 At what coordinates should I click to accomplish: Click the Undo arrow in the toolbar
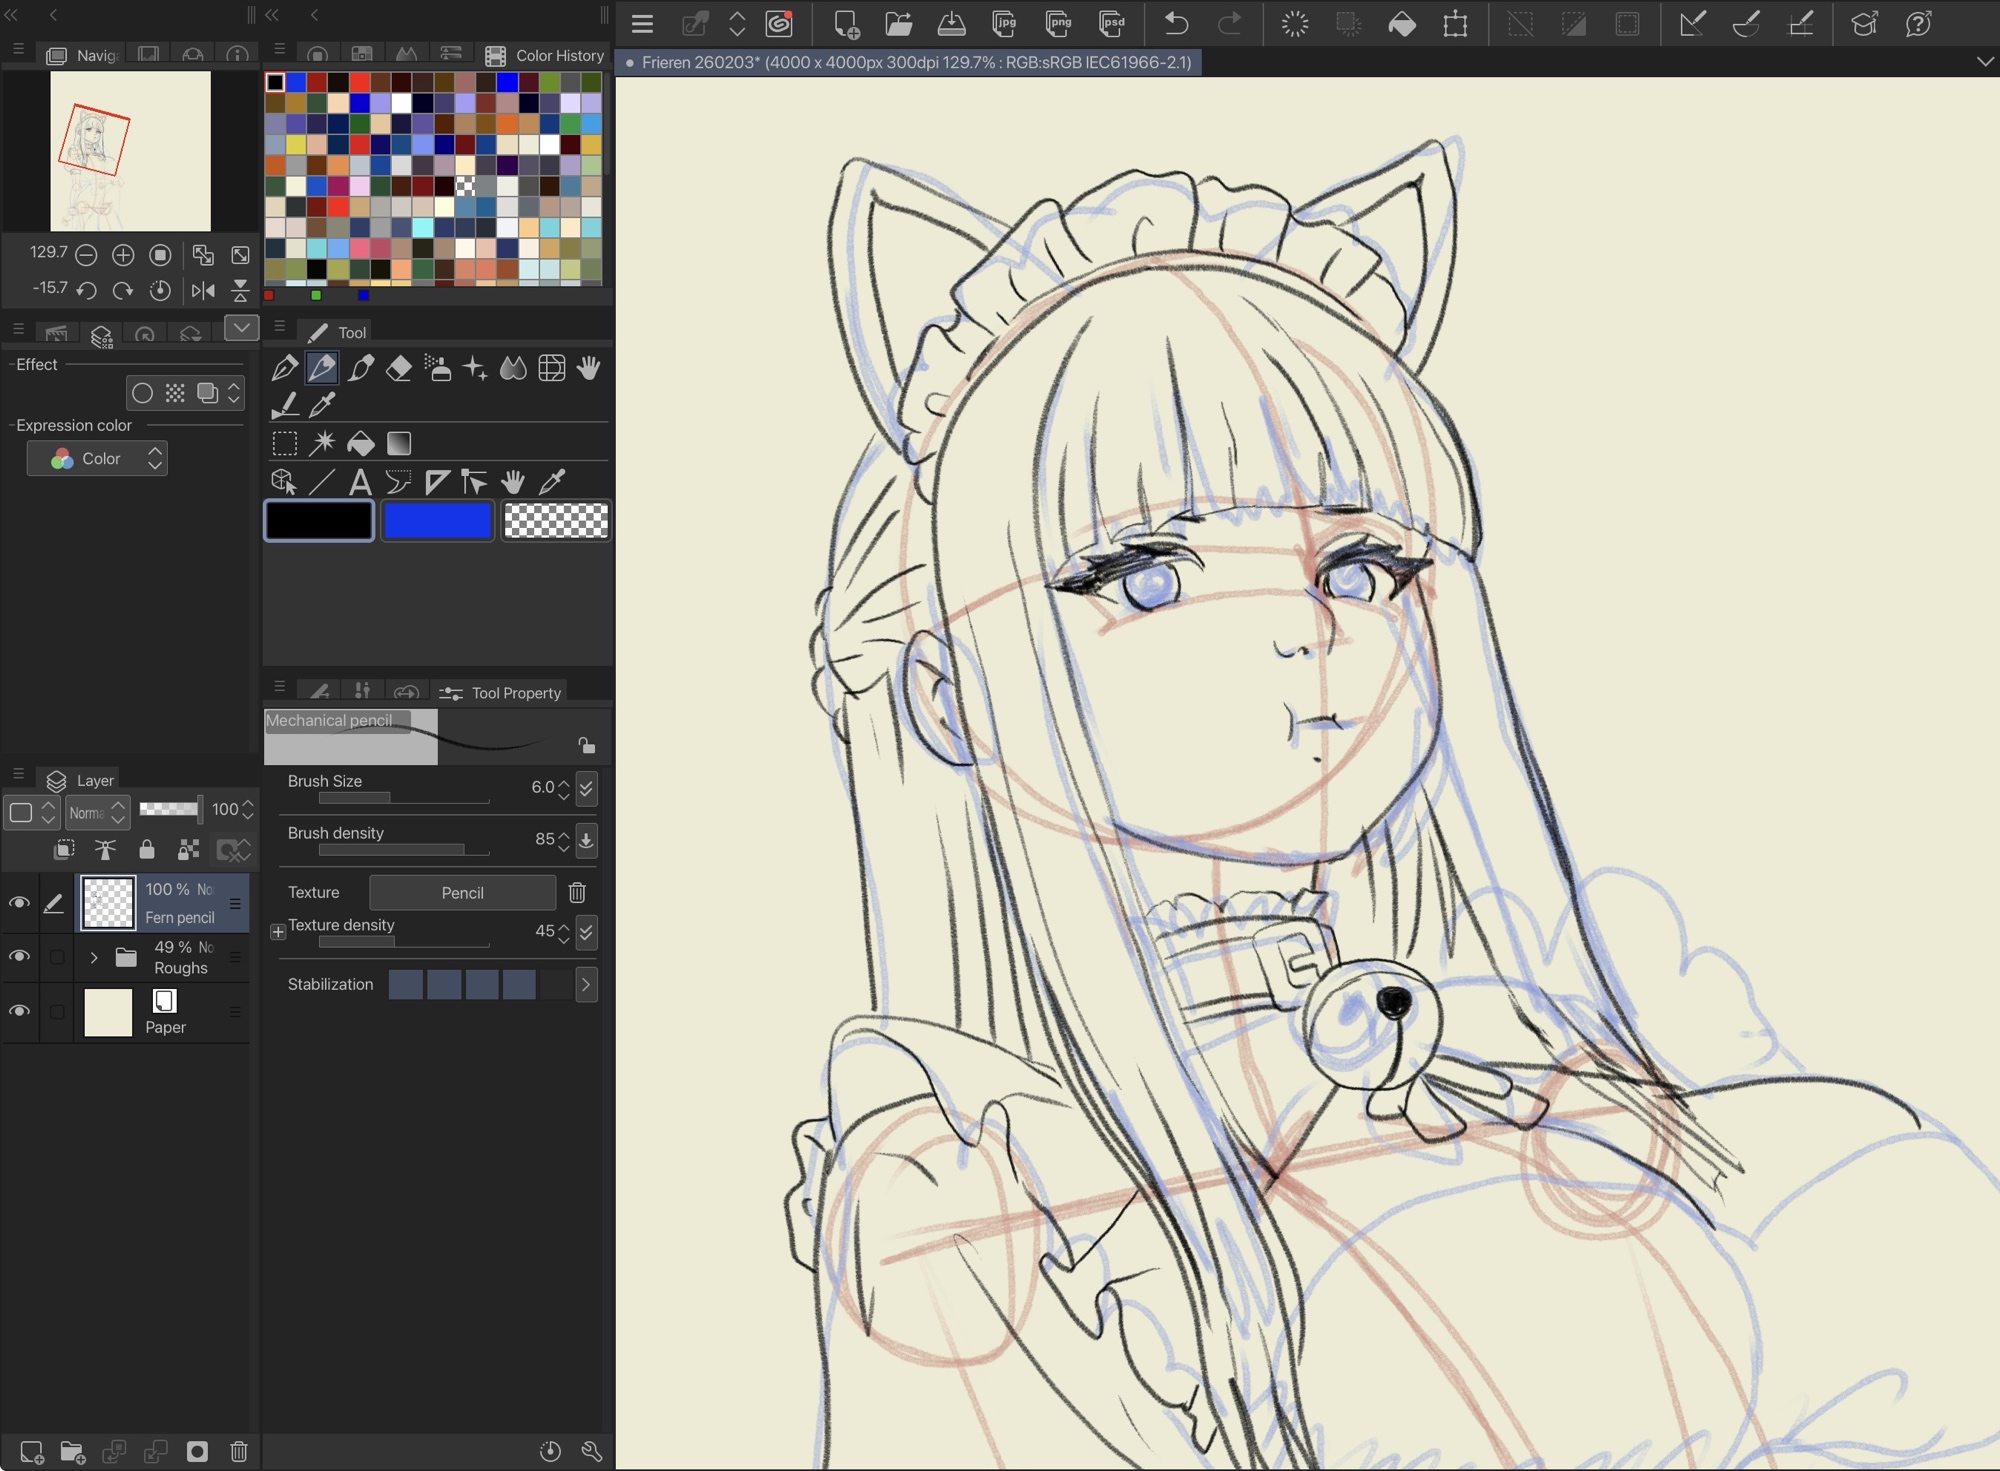1176,23
